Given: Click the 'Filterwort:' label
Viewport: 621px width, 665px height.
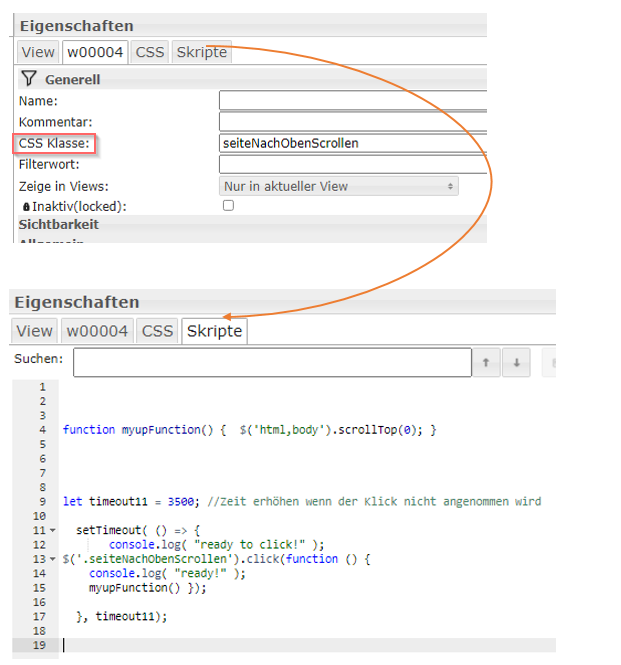Looking at the screenshot, I should pyautogui.click(x=49, y=164).
